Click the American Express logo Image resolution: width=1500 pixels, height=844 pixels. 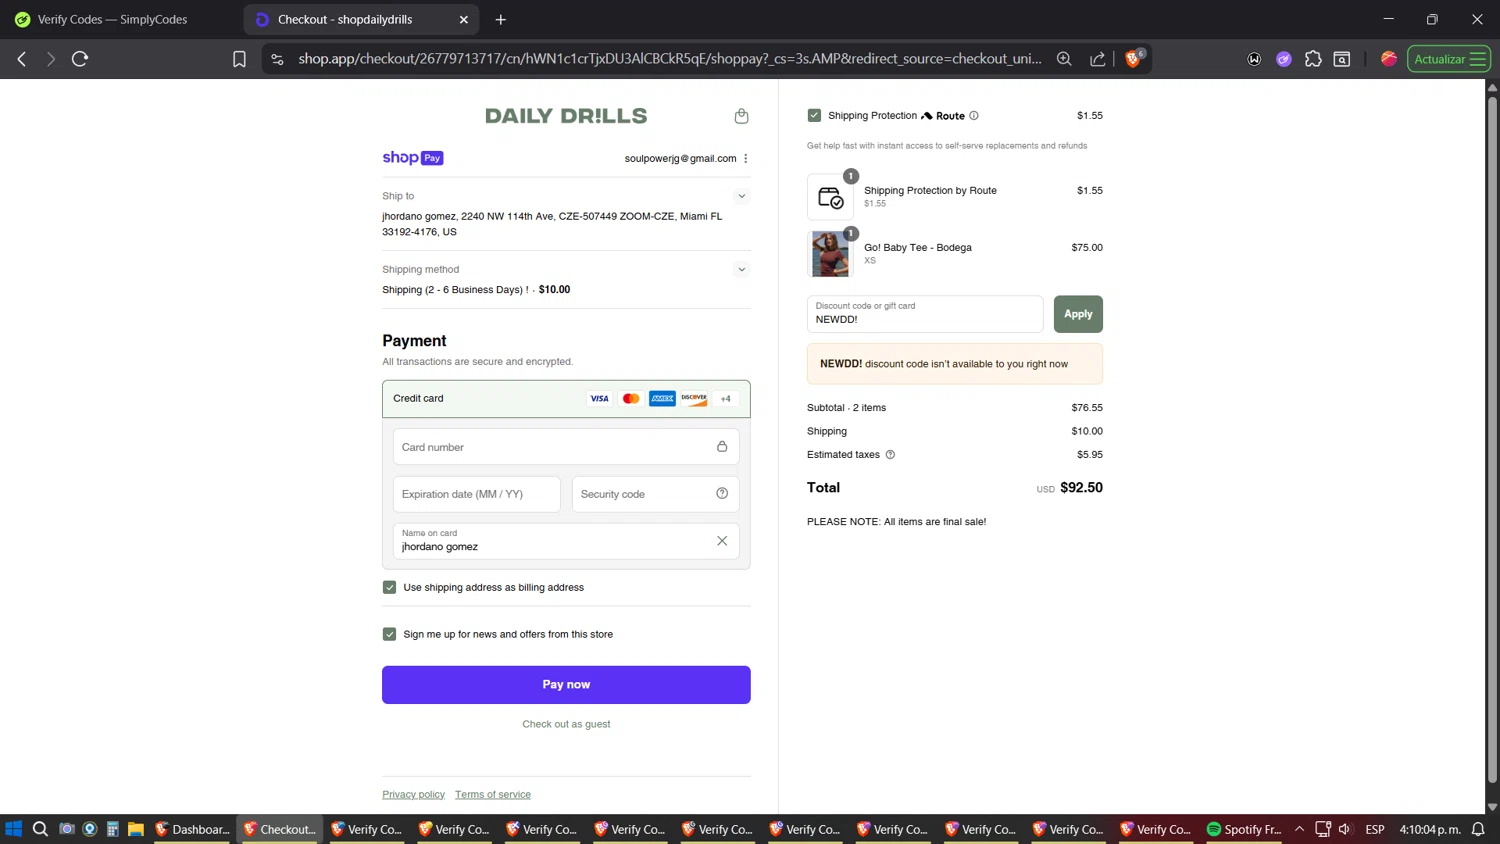click(x=662, y=398)
